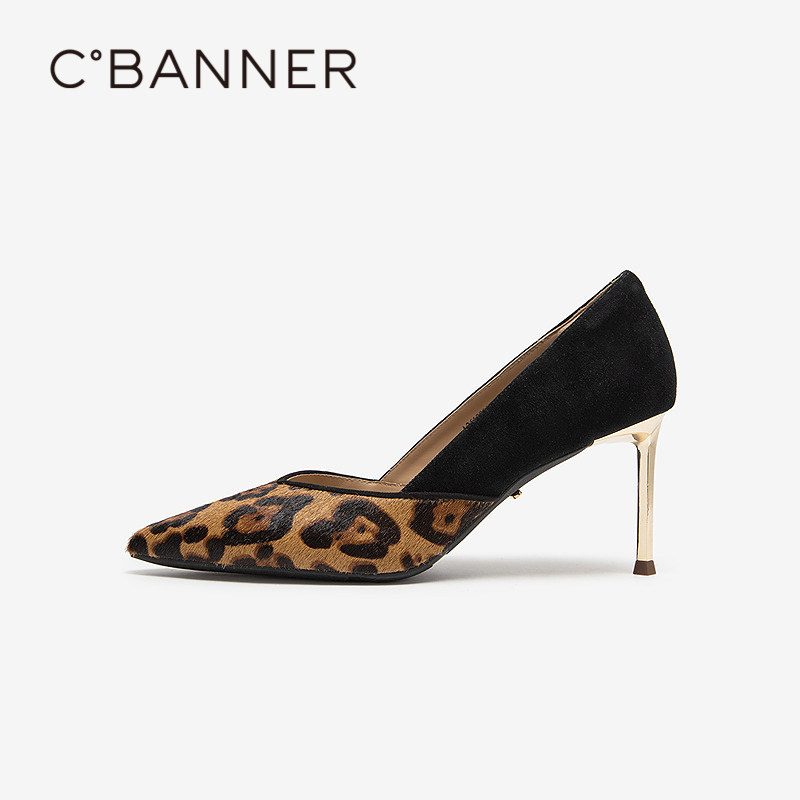Screen dimensions: 800x800
Task: Click the final R in the logo
Action: (x=340, y=69)
